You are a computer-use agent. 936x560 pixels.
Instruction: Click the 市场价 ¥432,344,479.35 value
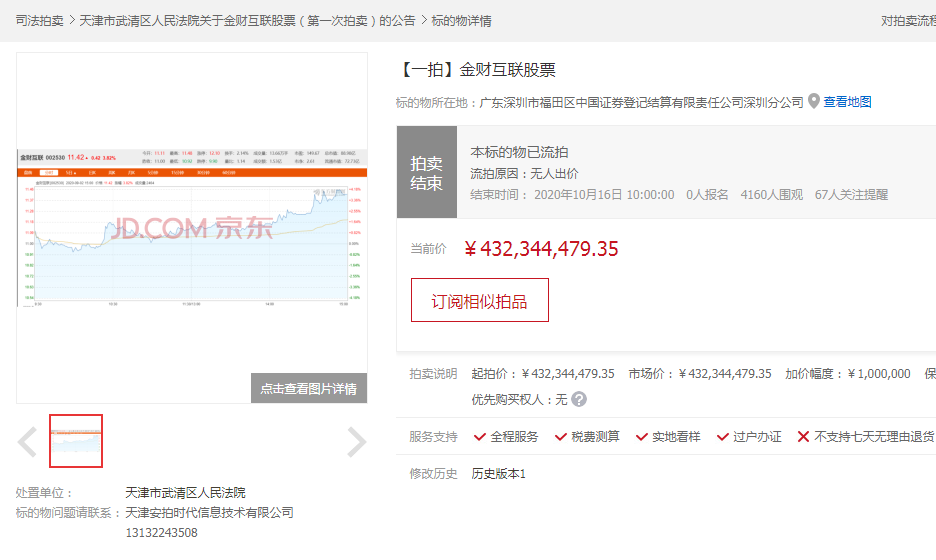725,374
